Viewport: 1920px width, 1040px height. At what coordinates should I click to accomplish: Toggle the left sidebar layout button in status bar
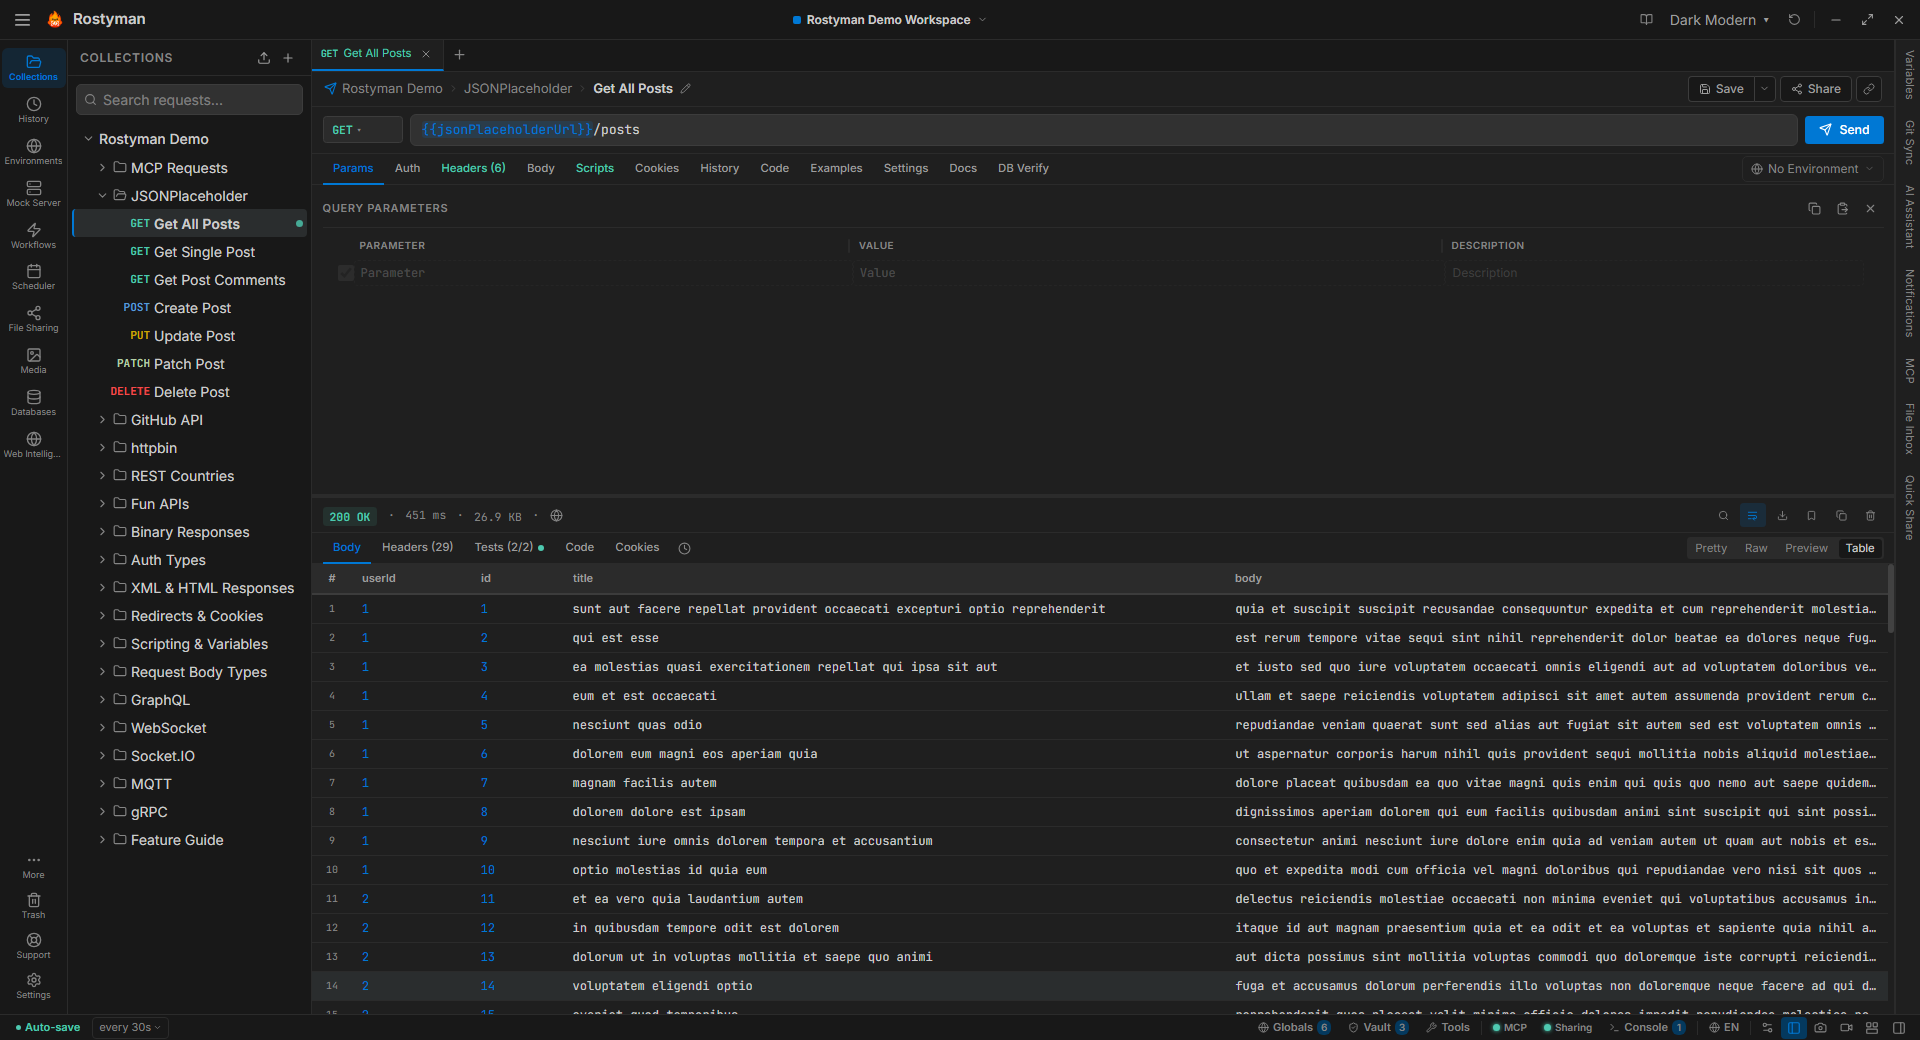1794,1027
